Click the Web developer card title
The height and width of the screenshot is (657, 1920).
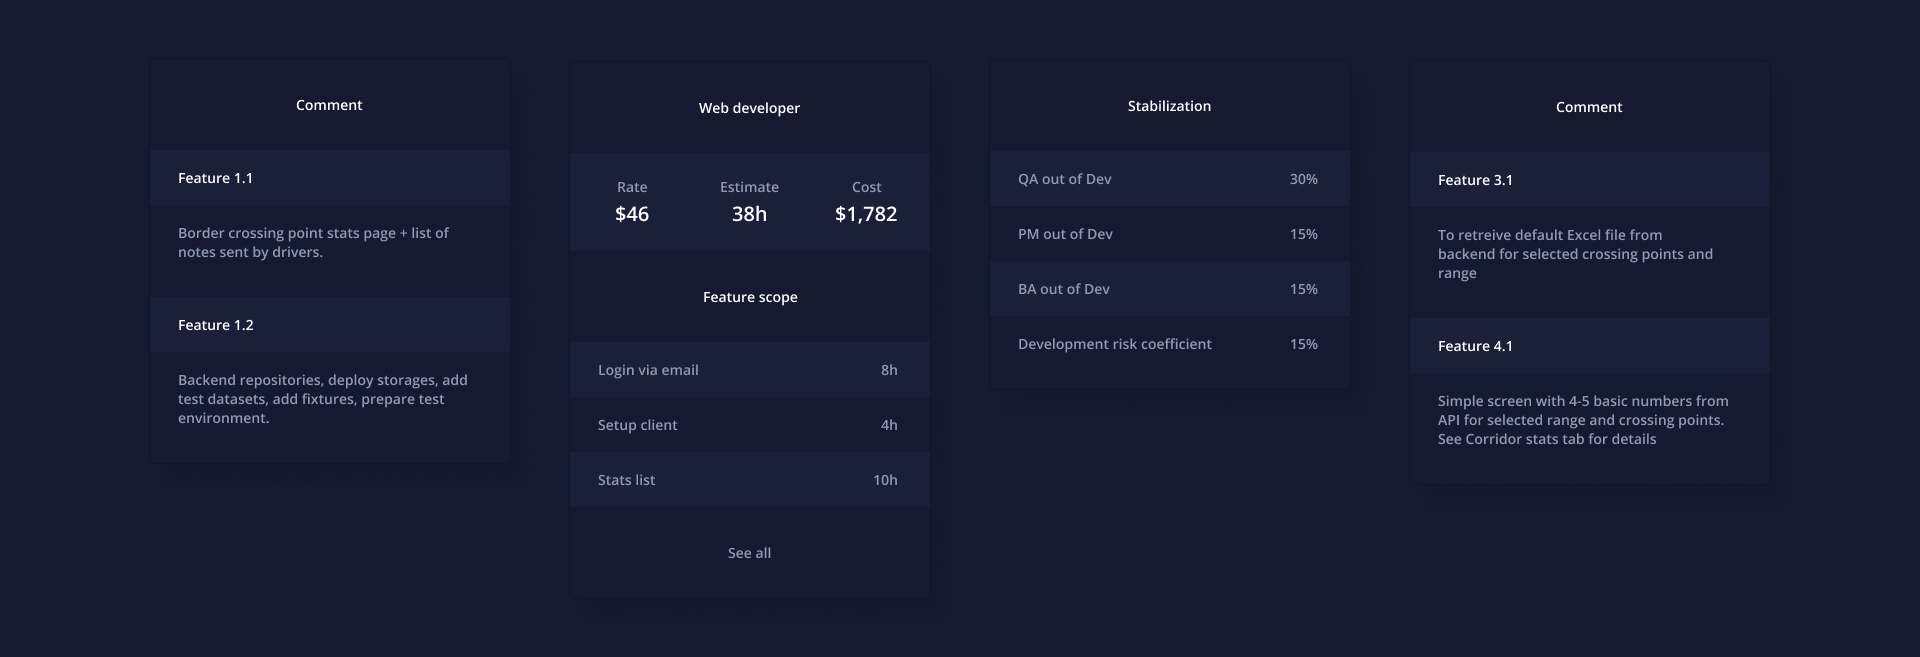coord(749,108)
